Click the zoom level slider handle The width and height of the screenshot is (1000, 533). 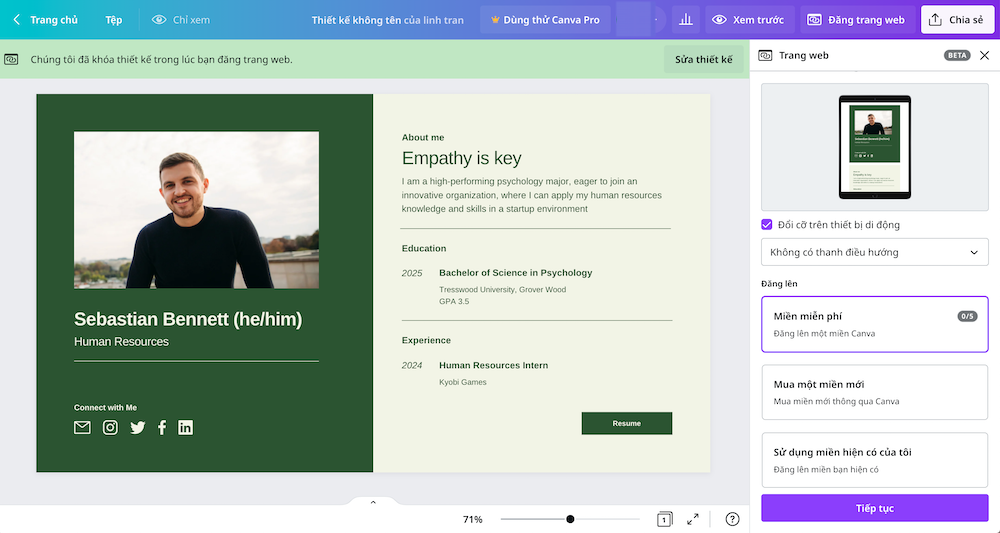pos(570,519)
